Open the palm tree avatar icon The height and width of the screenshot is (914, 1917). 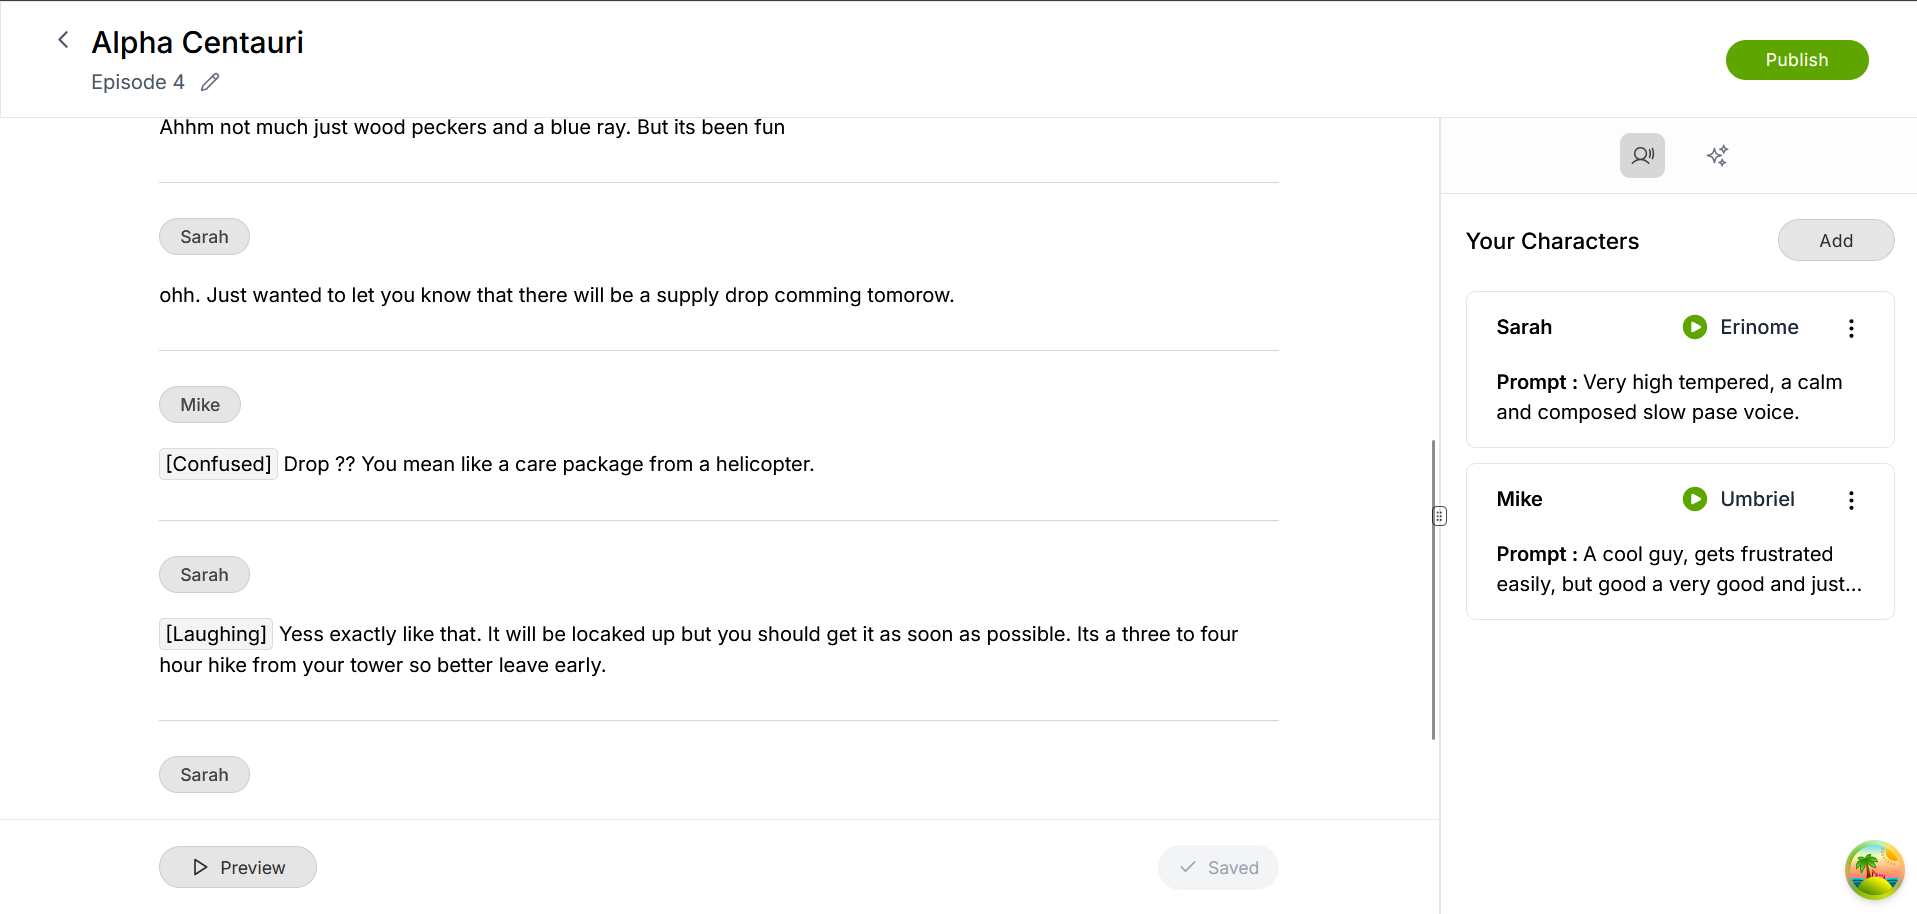click(x=1874, y=870)
